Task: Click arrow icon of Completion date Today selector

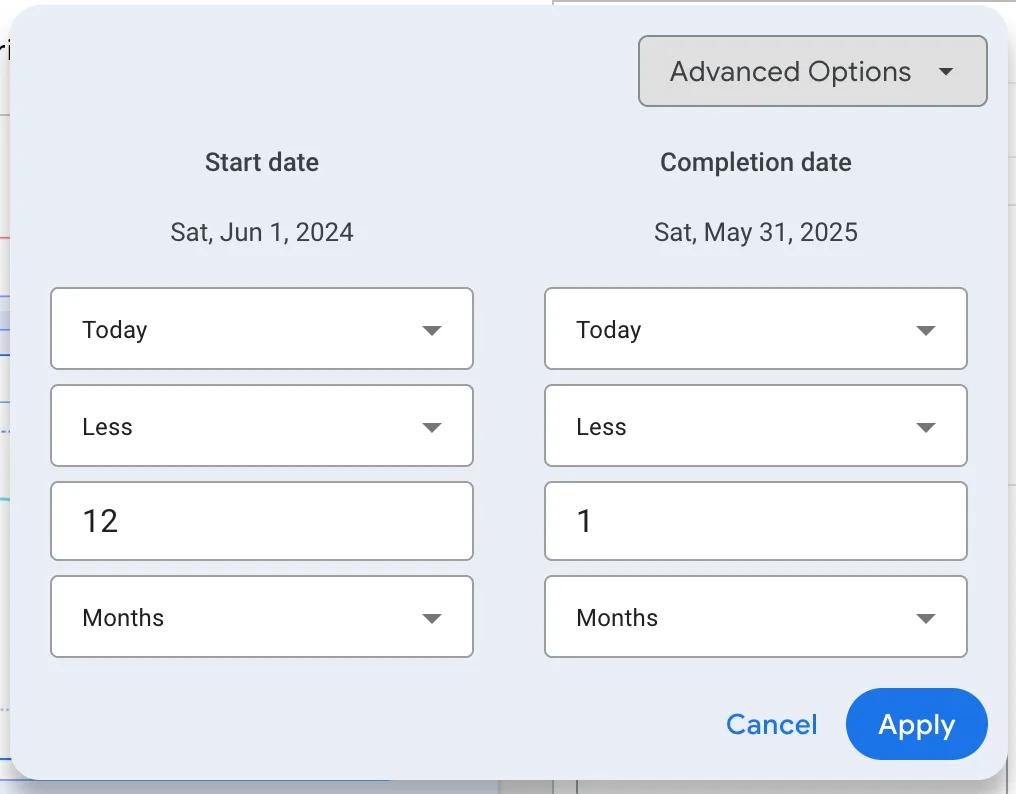Action: [926, 330]
